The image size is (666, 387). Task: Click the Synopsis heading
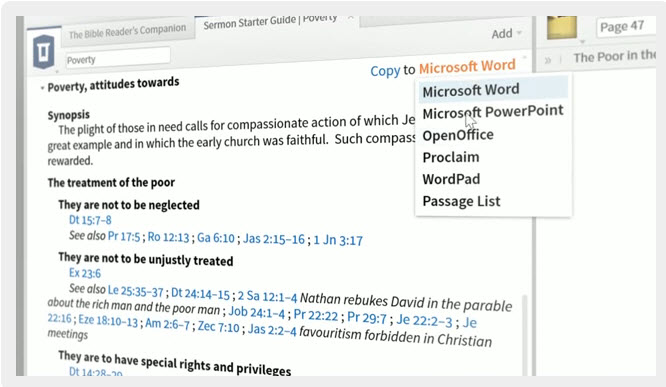pyautogui.click(x=69, y=115)
